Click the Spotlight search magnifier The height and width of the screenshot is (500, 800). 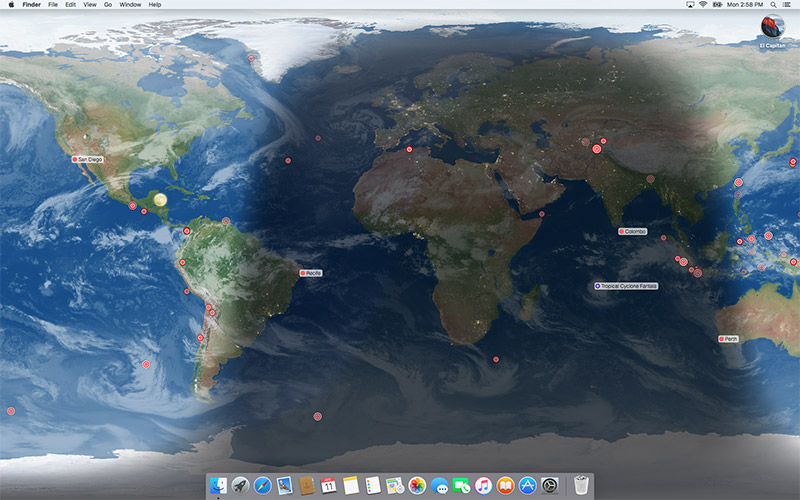772,5
